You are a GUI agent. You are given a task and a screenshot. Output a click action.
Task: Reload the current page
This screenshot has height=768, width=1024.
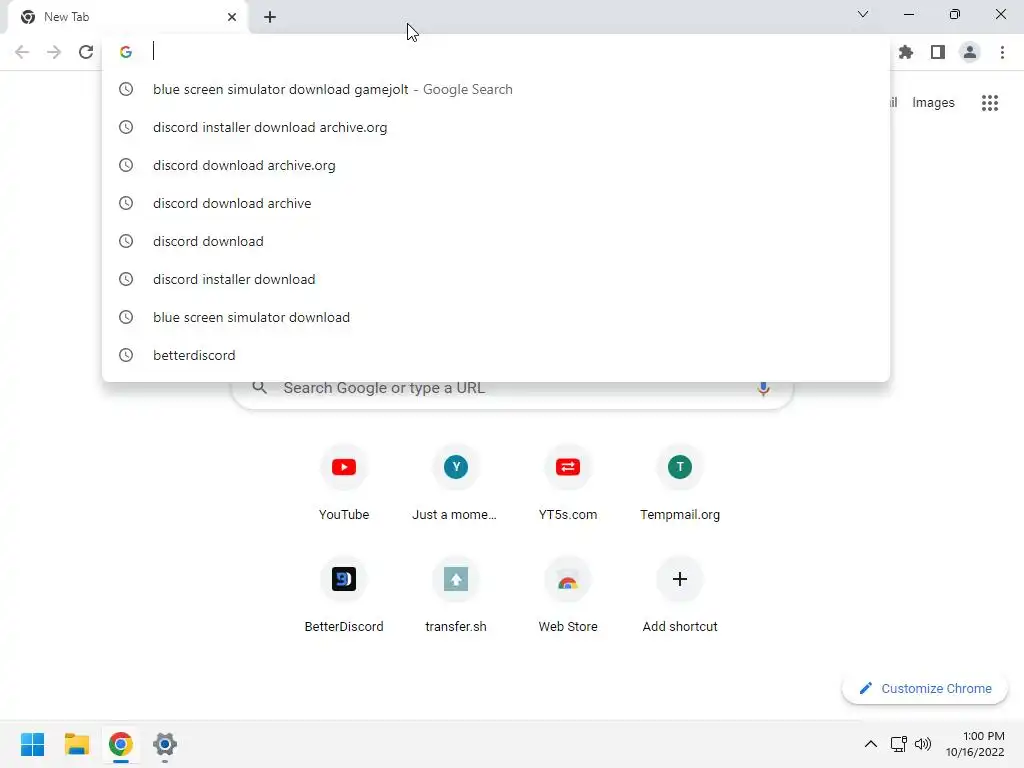click(86, 52)
